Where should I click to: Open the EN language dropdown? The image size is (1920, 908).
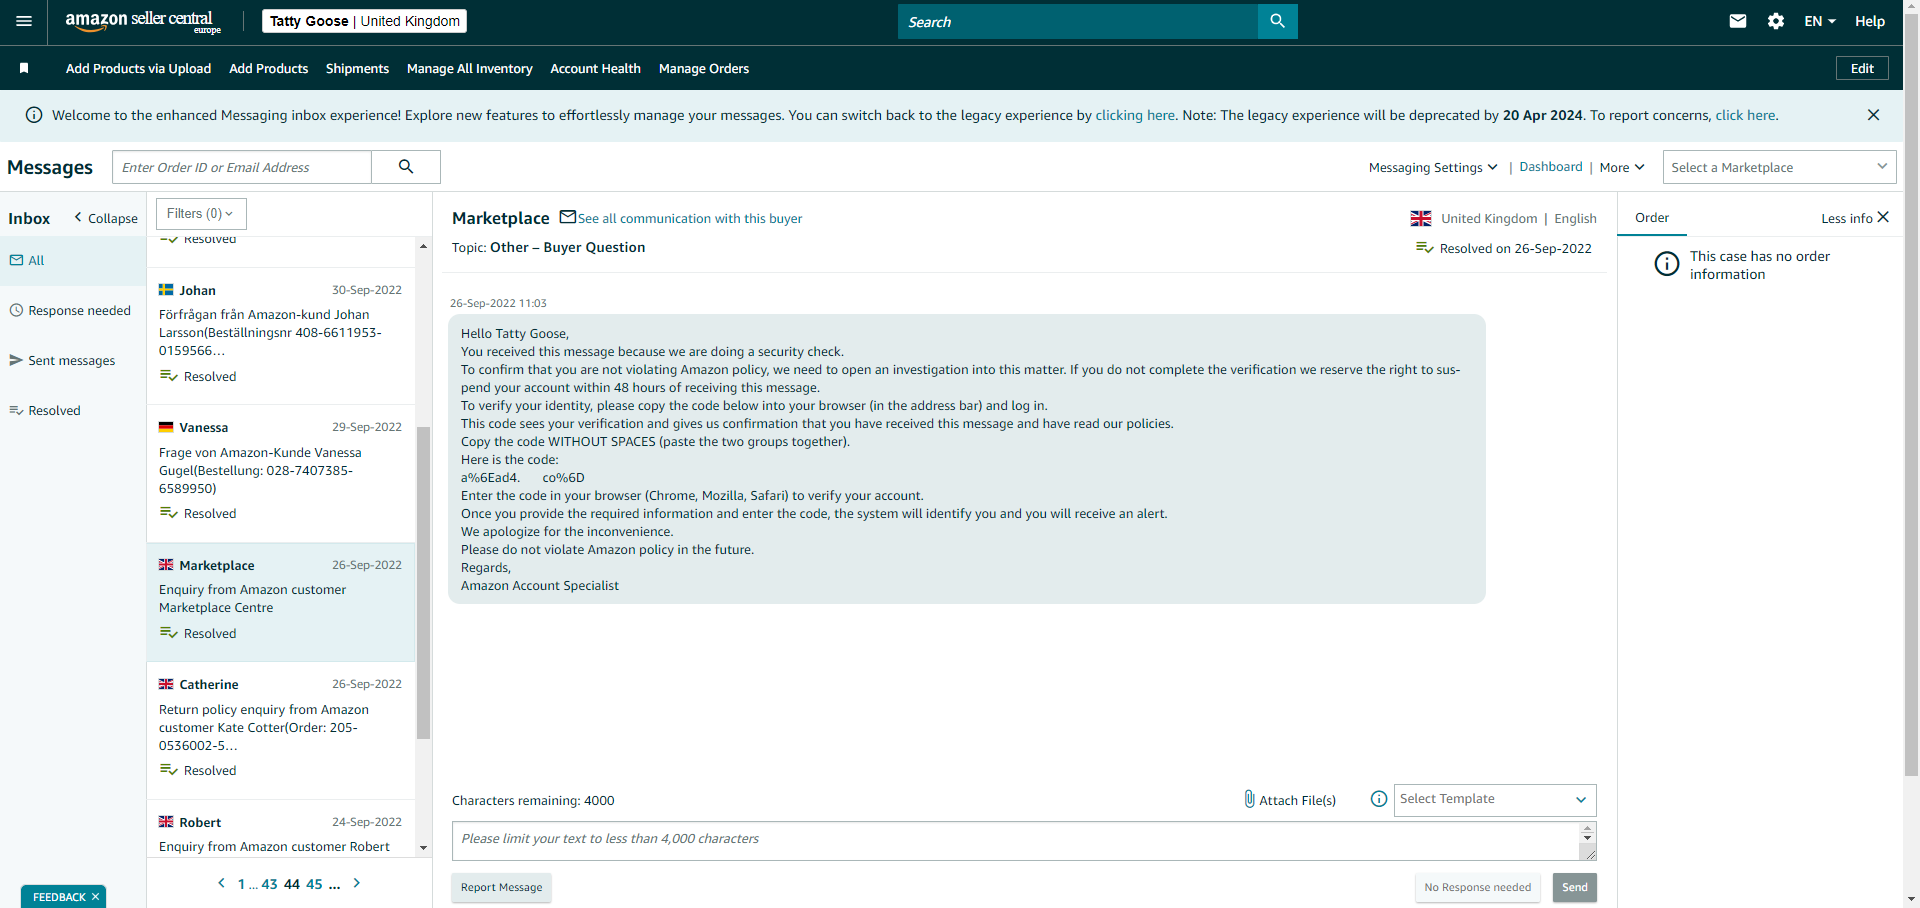tap(1820, 21)
